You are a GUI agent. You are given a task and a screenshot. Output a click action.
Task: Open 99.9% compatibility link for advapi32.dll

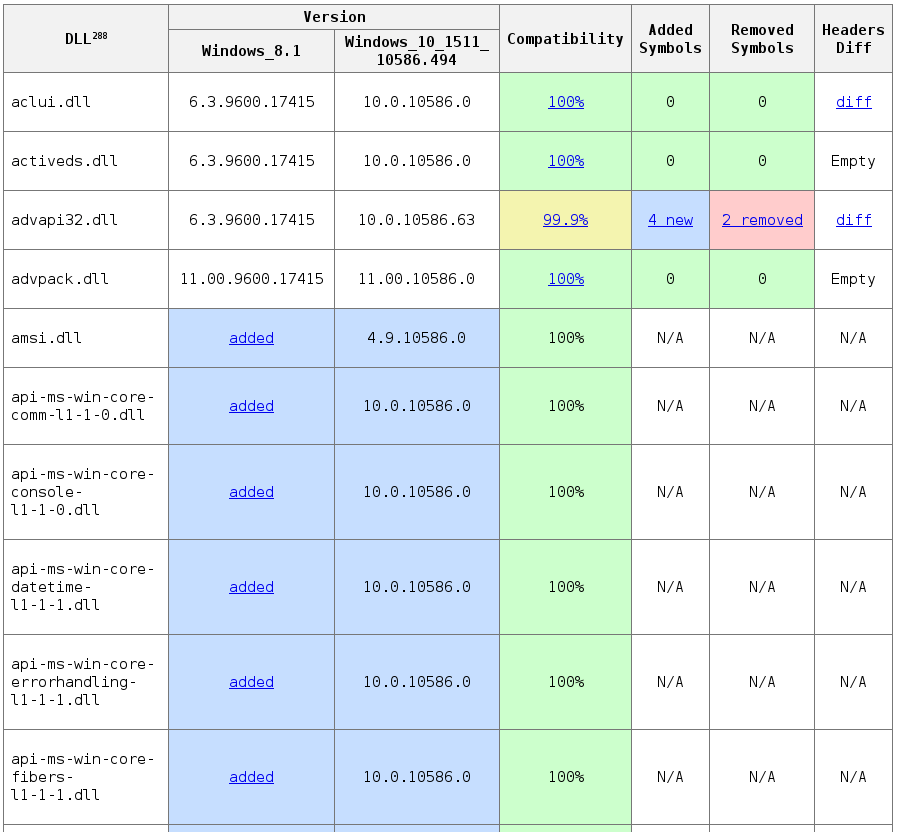pyautogui.click(x=565, y=220)
